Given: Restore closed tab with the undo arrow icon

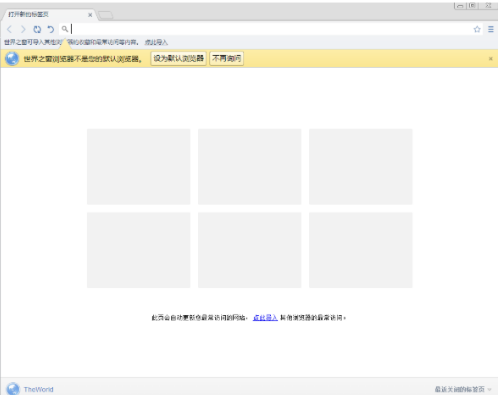Looking at the screenshot, I should pyautogui.click(x=50, y=29).
